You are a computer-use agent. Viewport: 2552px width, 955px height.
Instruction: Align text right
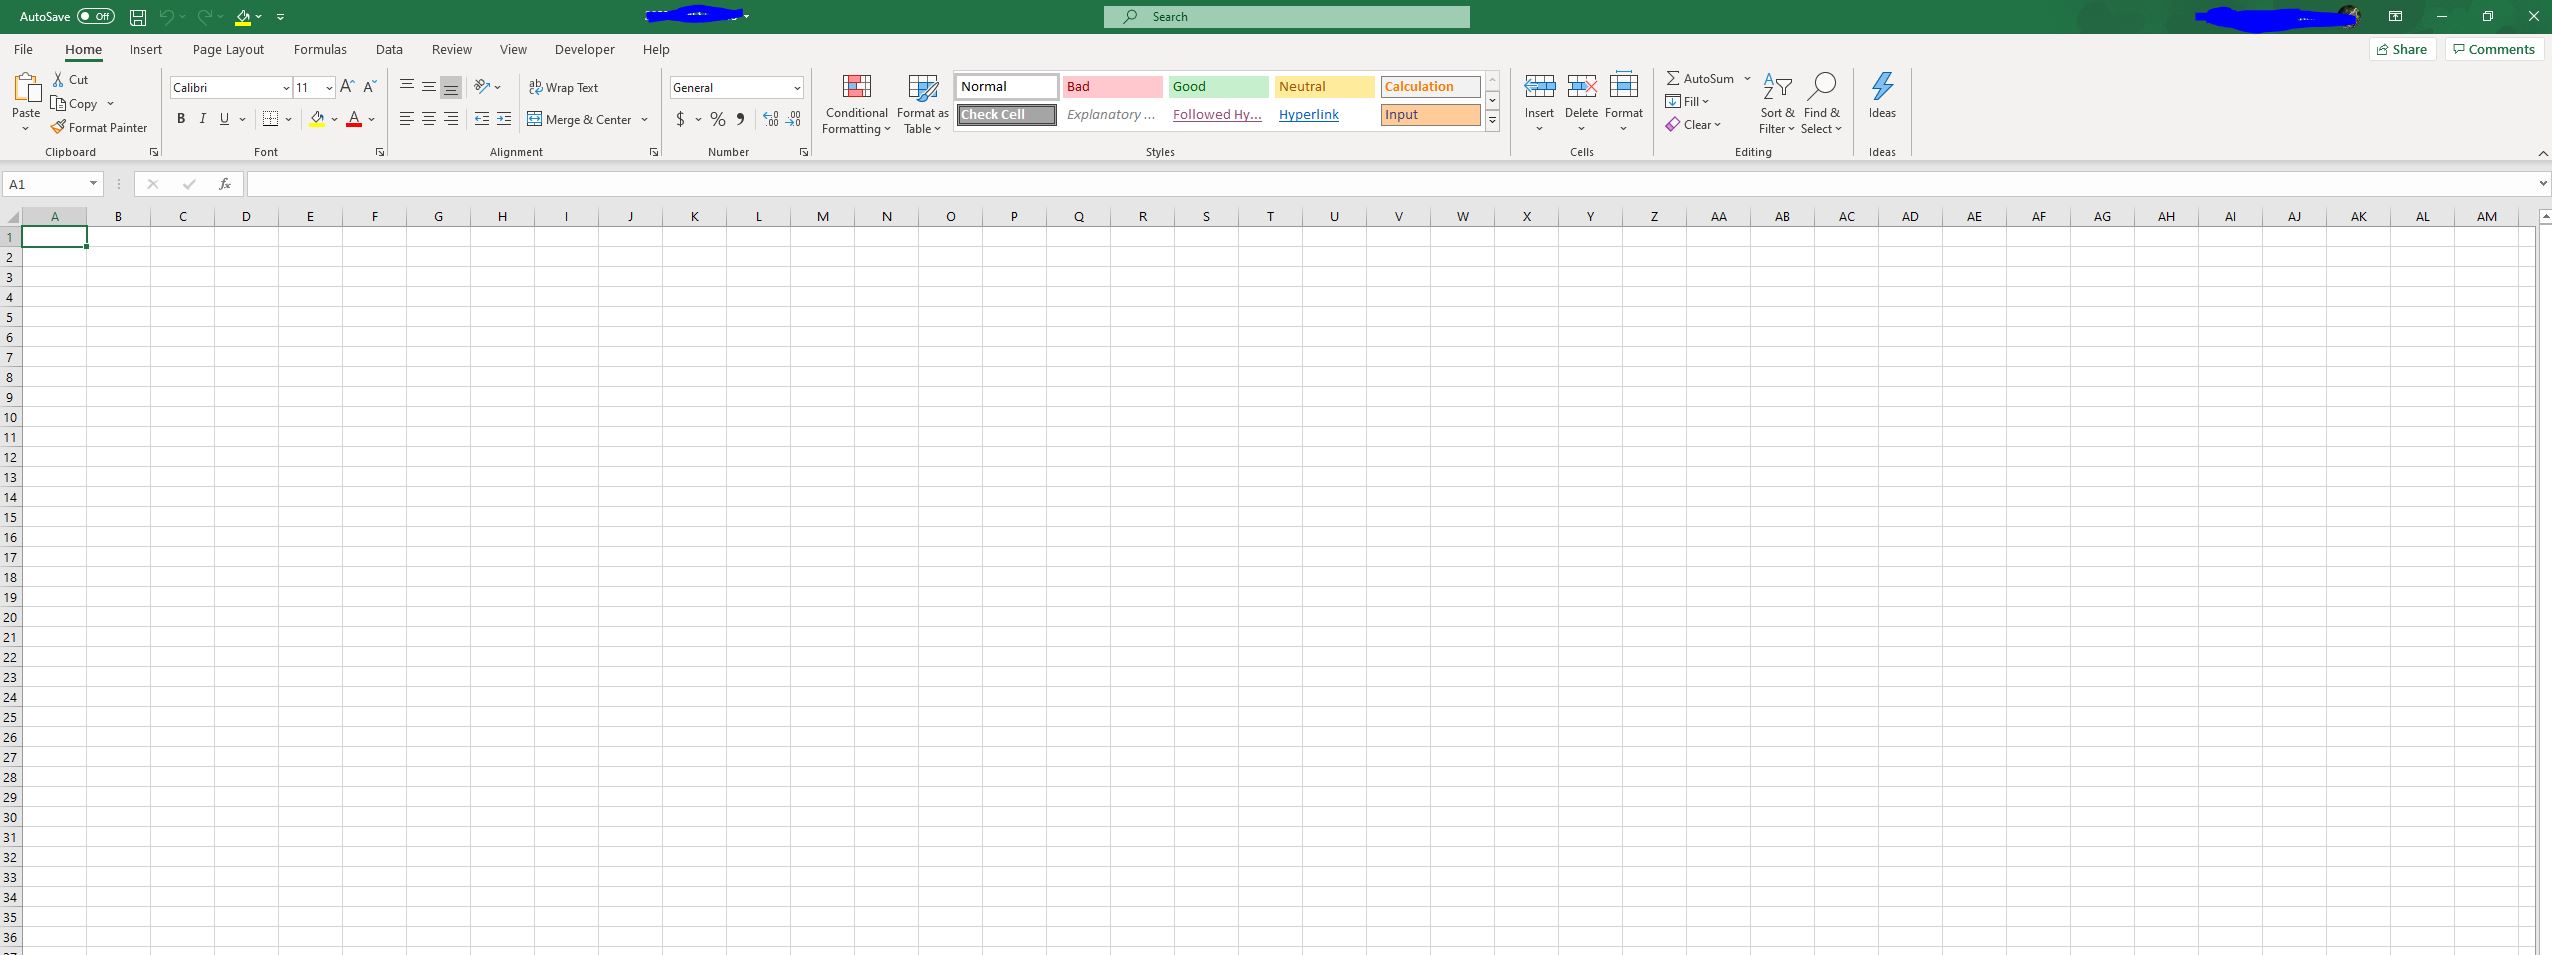coord(451,119)
